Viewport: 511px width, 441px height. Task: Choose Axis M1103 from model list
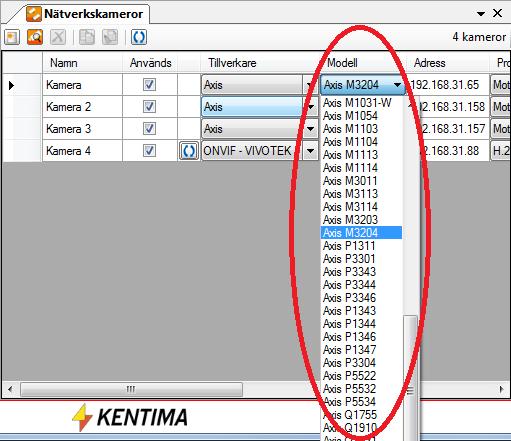click(361, 129)
